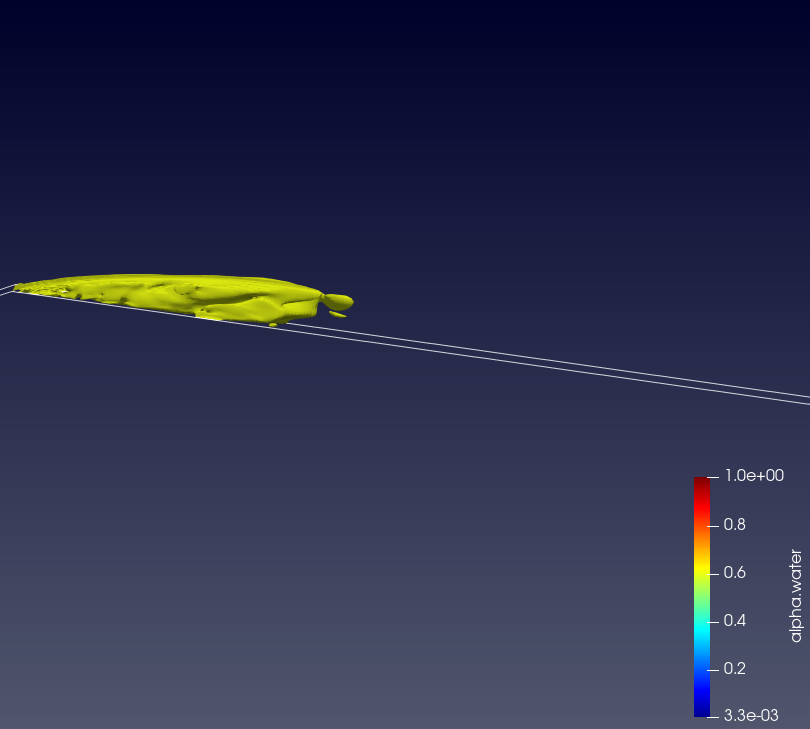The height and width of the screenshot is (729, 810).
Task: Click the alpha.water color legend bar
Action: (x=702, y=597)
